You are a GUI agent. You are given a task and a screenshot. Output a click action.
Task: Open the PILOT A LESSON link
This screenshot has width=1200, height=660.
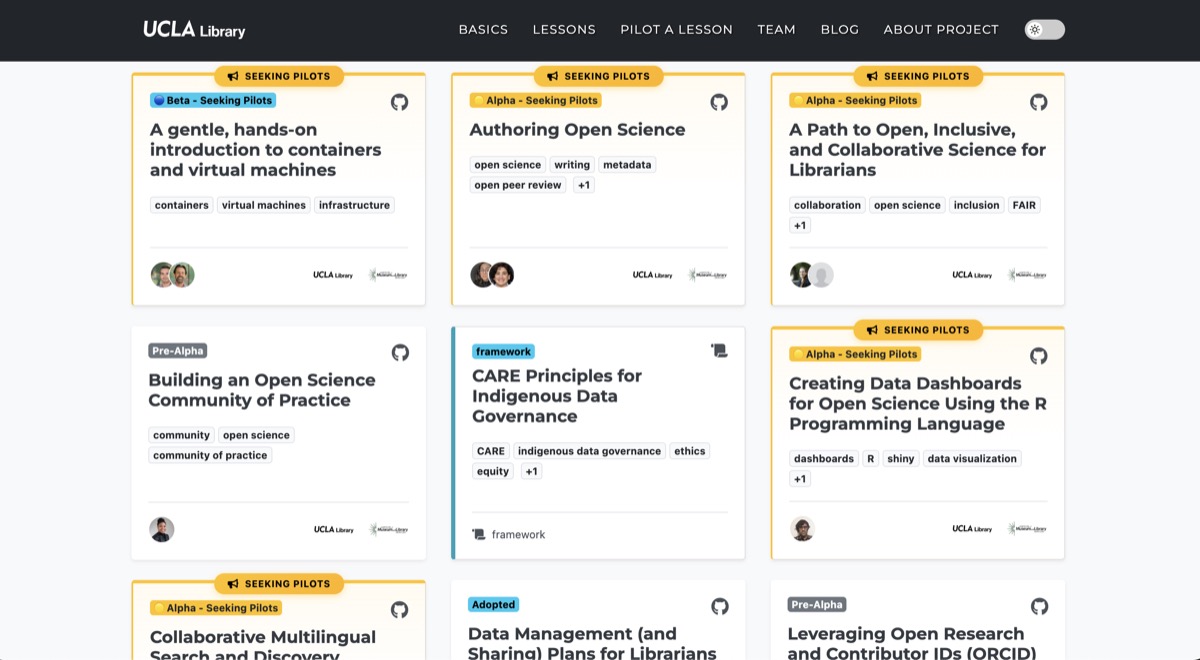676,29
